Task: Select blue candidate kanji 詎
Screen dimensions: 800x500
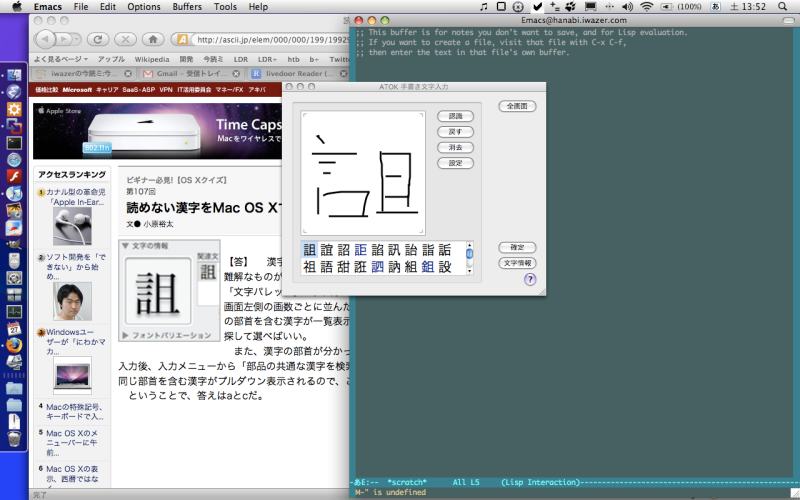Action: [x=360, y=250]
